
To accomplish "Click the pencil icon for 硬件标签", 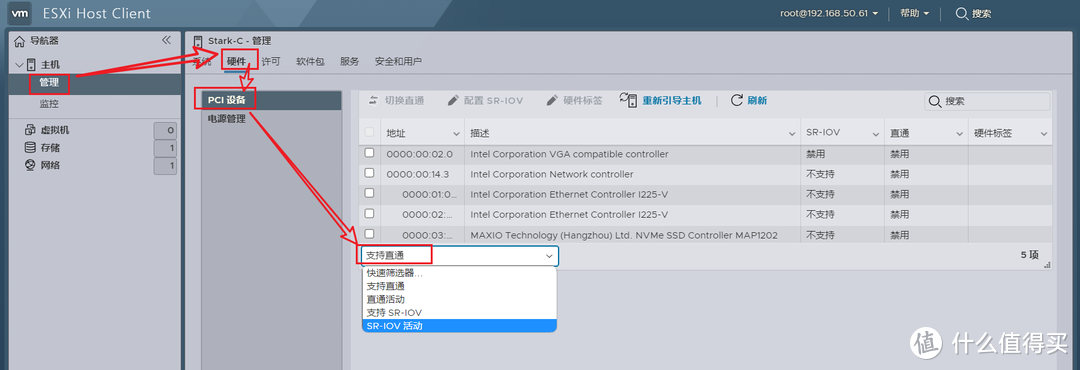I will coord(552,101).
